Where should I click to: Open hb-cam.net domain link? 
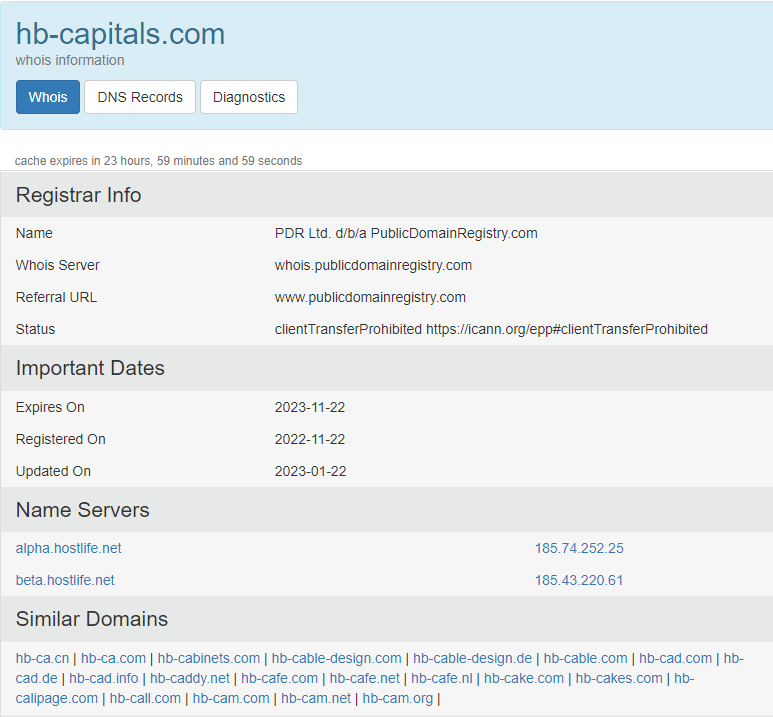[x=316, y=699]
